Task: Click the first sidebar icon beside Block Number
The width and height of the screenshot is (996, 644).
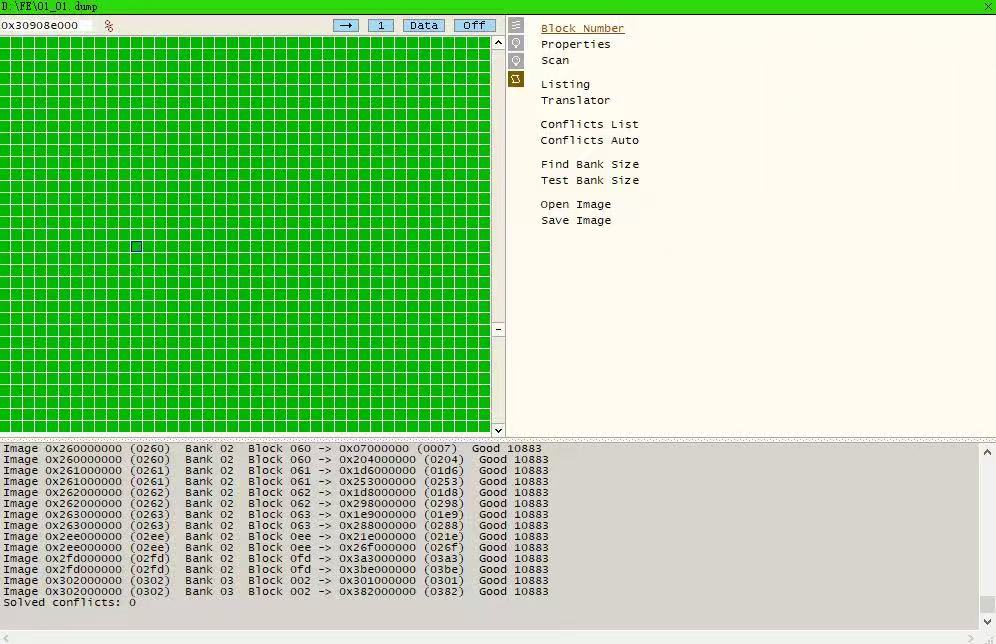Action: (x=516, y=25)
